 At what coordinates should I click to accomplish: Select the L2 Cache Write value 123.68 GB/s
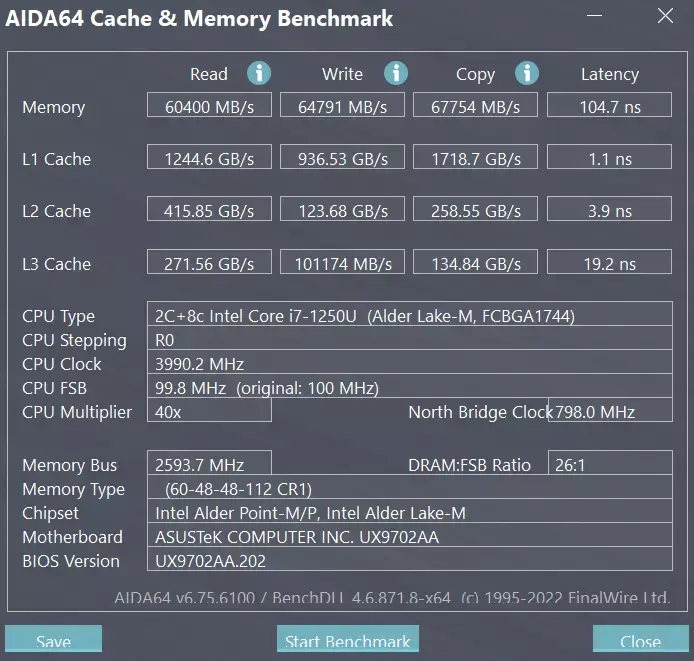(x=342, y=211)
